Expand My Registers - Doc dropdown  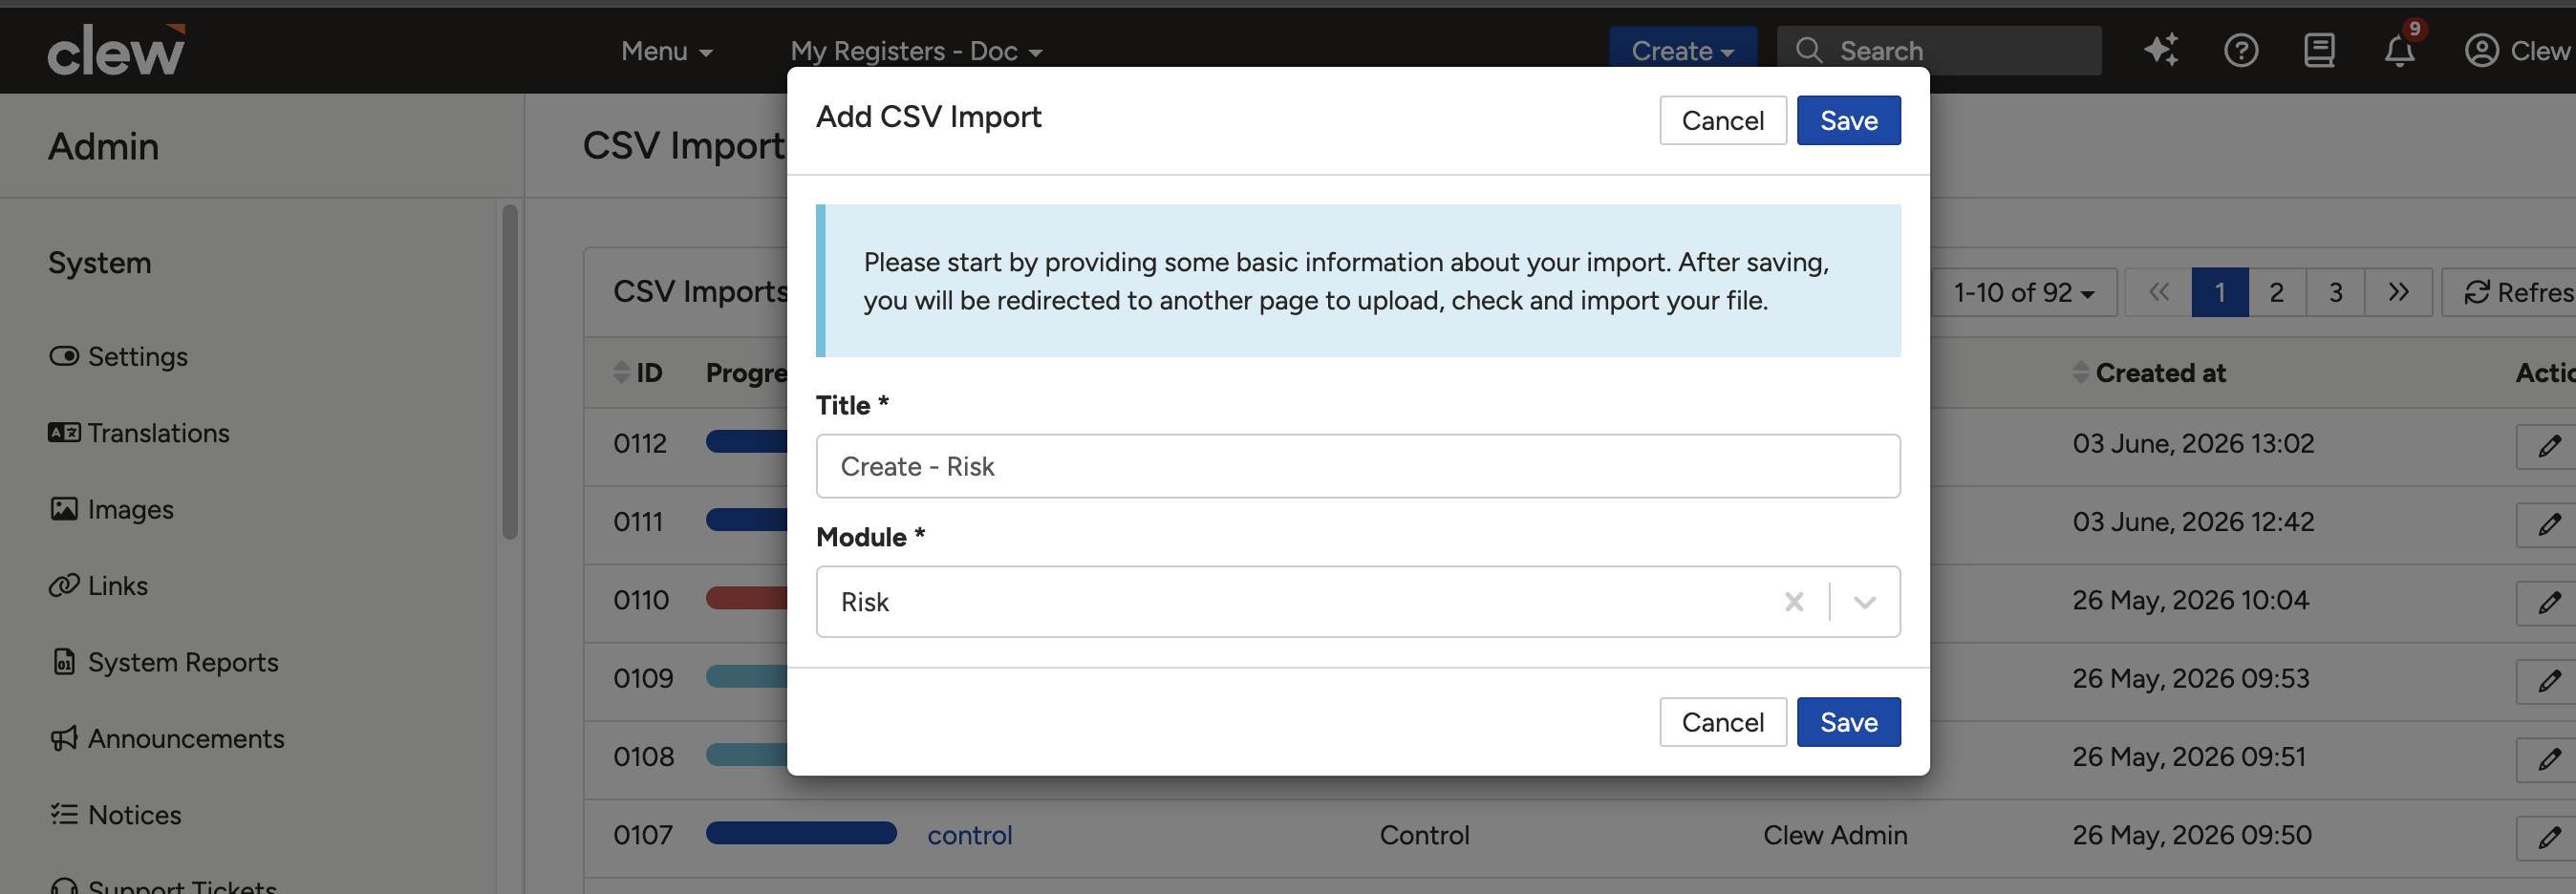(x=916, y=51)
